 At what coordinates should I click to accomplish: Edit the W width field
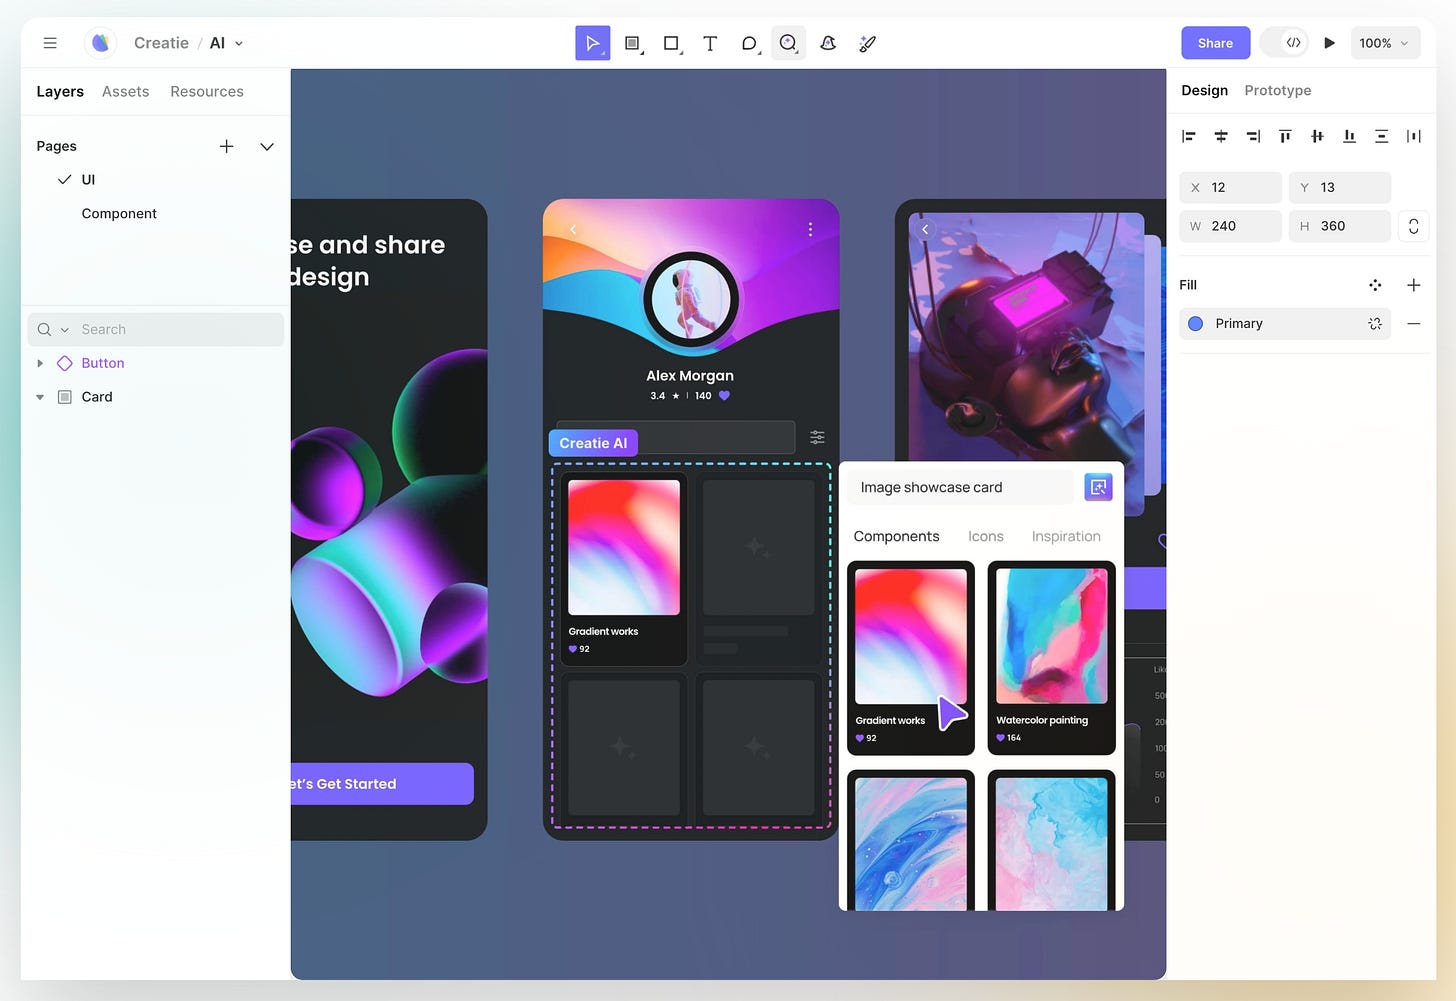coord(1230,226)
